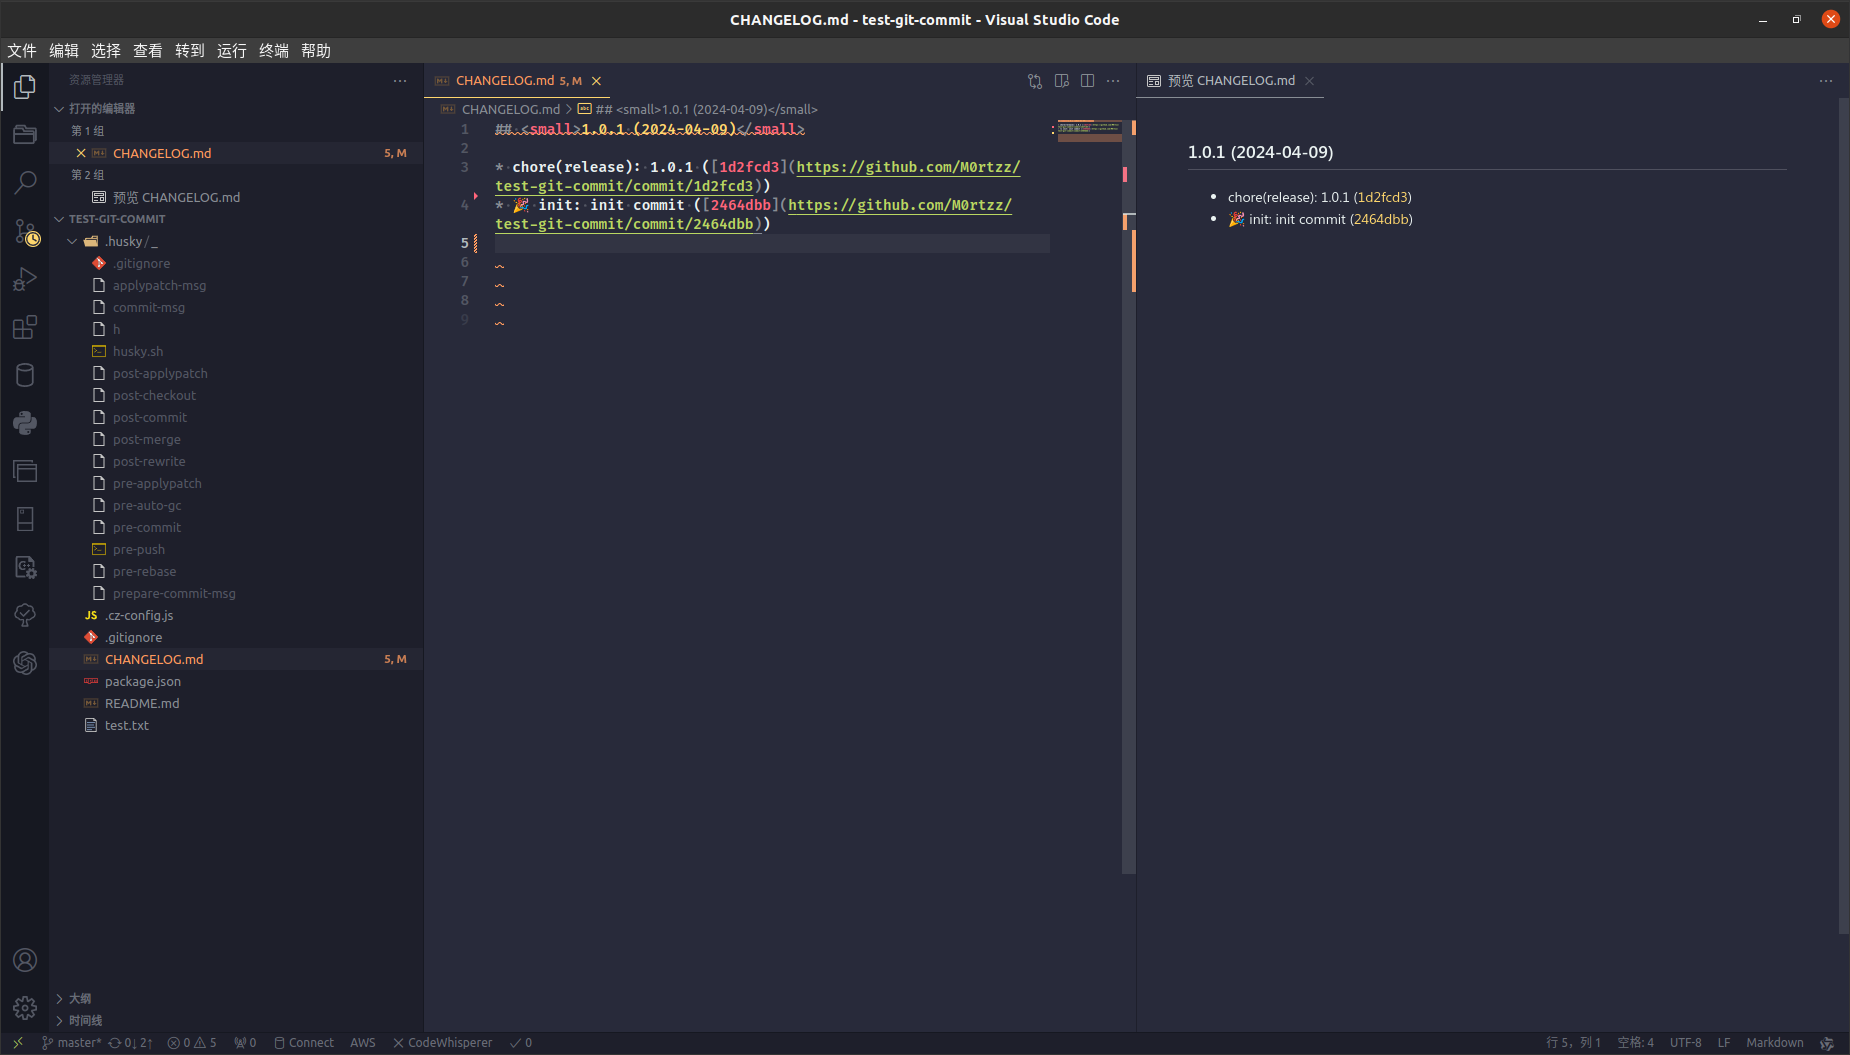The width and height of the screenshot is (1850, 1055).
Task: Click the remote window indicator in status bar
Action: pyautogui.click(x=17, y=1043)
